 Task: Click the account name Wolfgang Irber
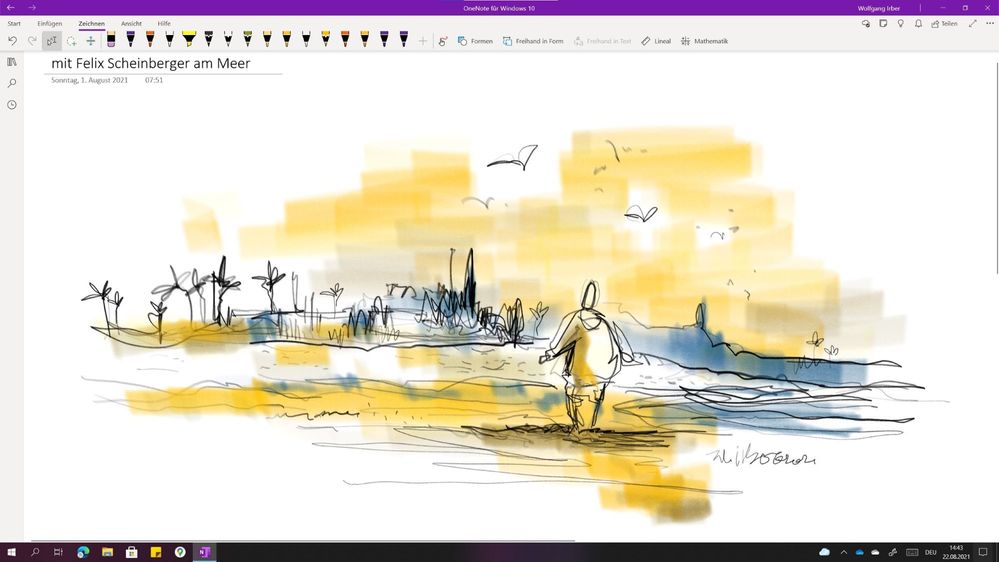point(879,8)
